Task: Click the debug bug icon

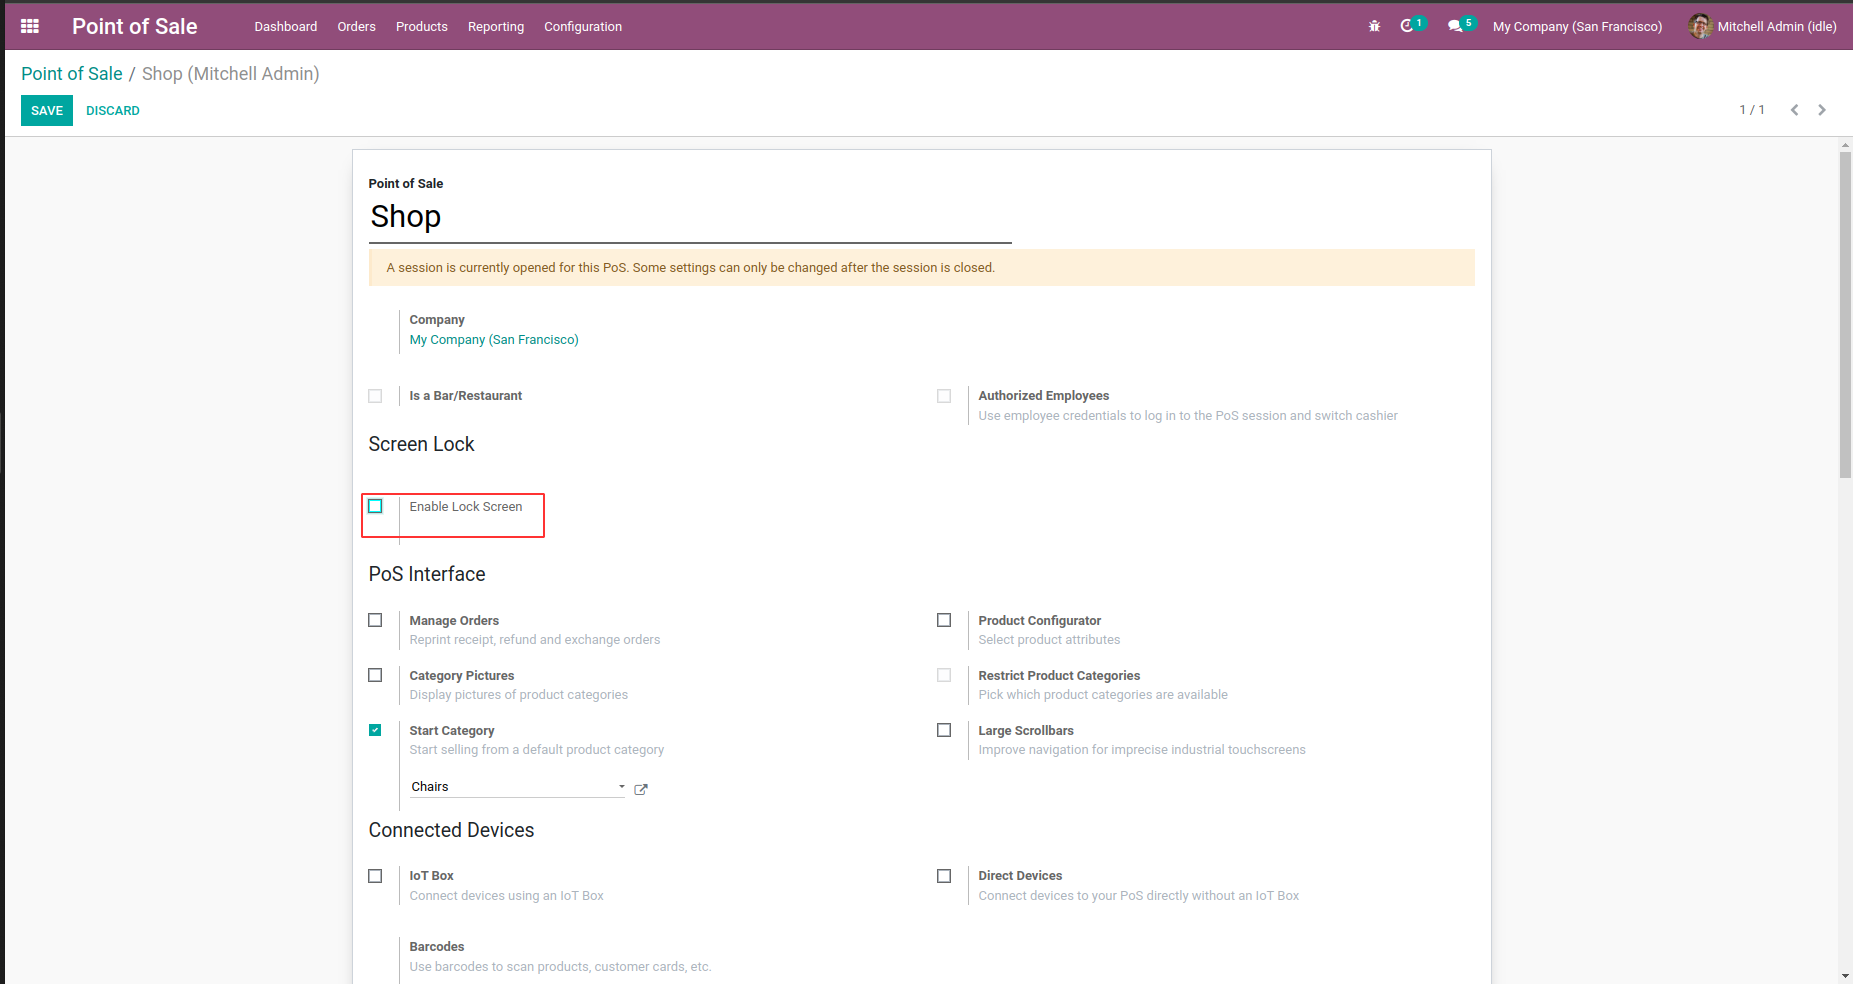Action: tap(1374, 26)
